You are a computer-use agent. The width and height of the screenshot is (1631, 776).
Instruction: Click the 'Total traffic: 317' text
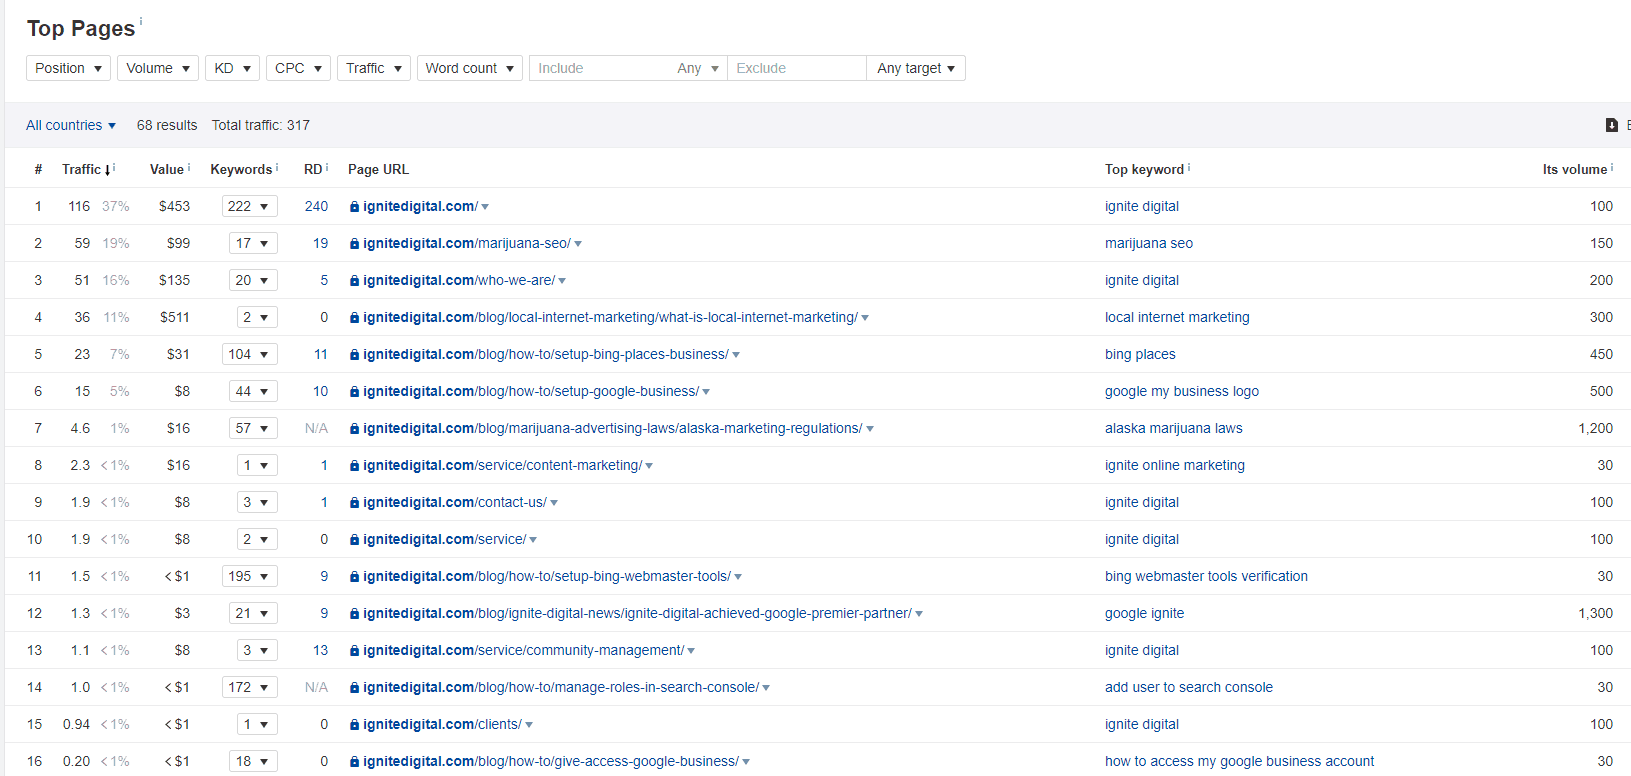tap(261, 125)
